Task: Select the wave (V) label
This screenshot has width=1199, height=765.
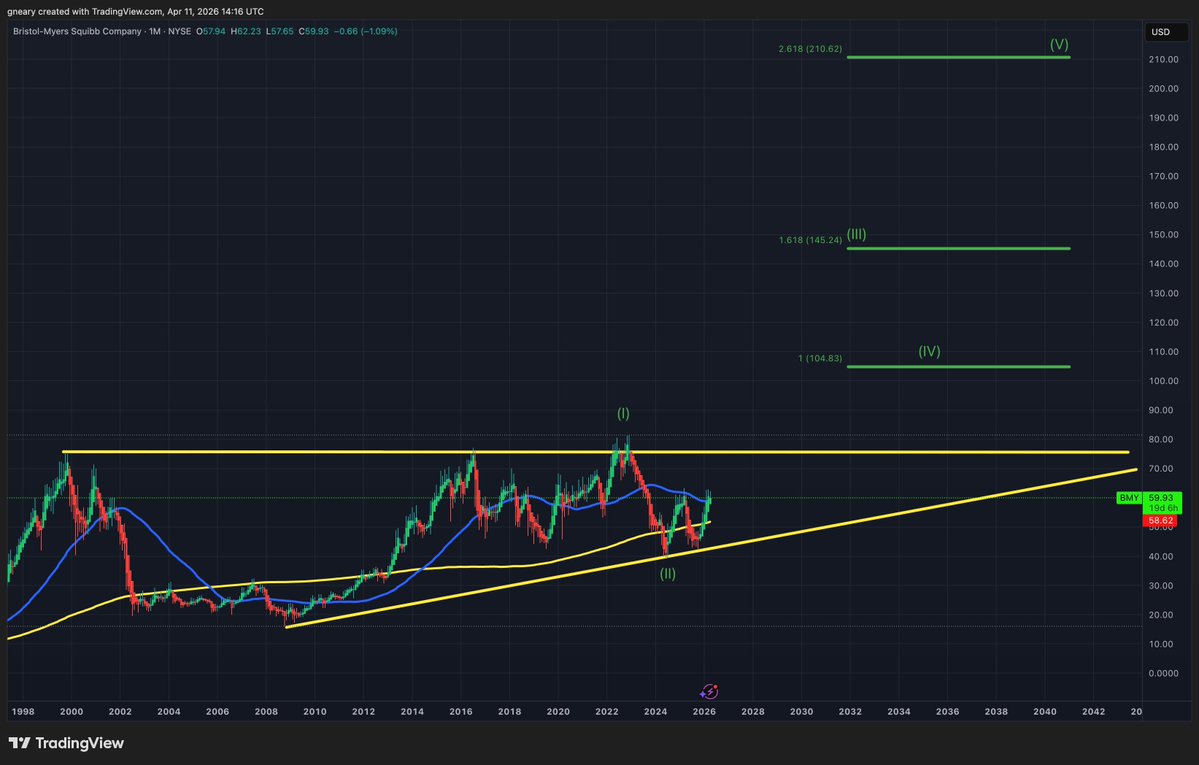Action: click(x=1059, y=44)
